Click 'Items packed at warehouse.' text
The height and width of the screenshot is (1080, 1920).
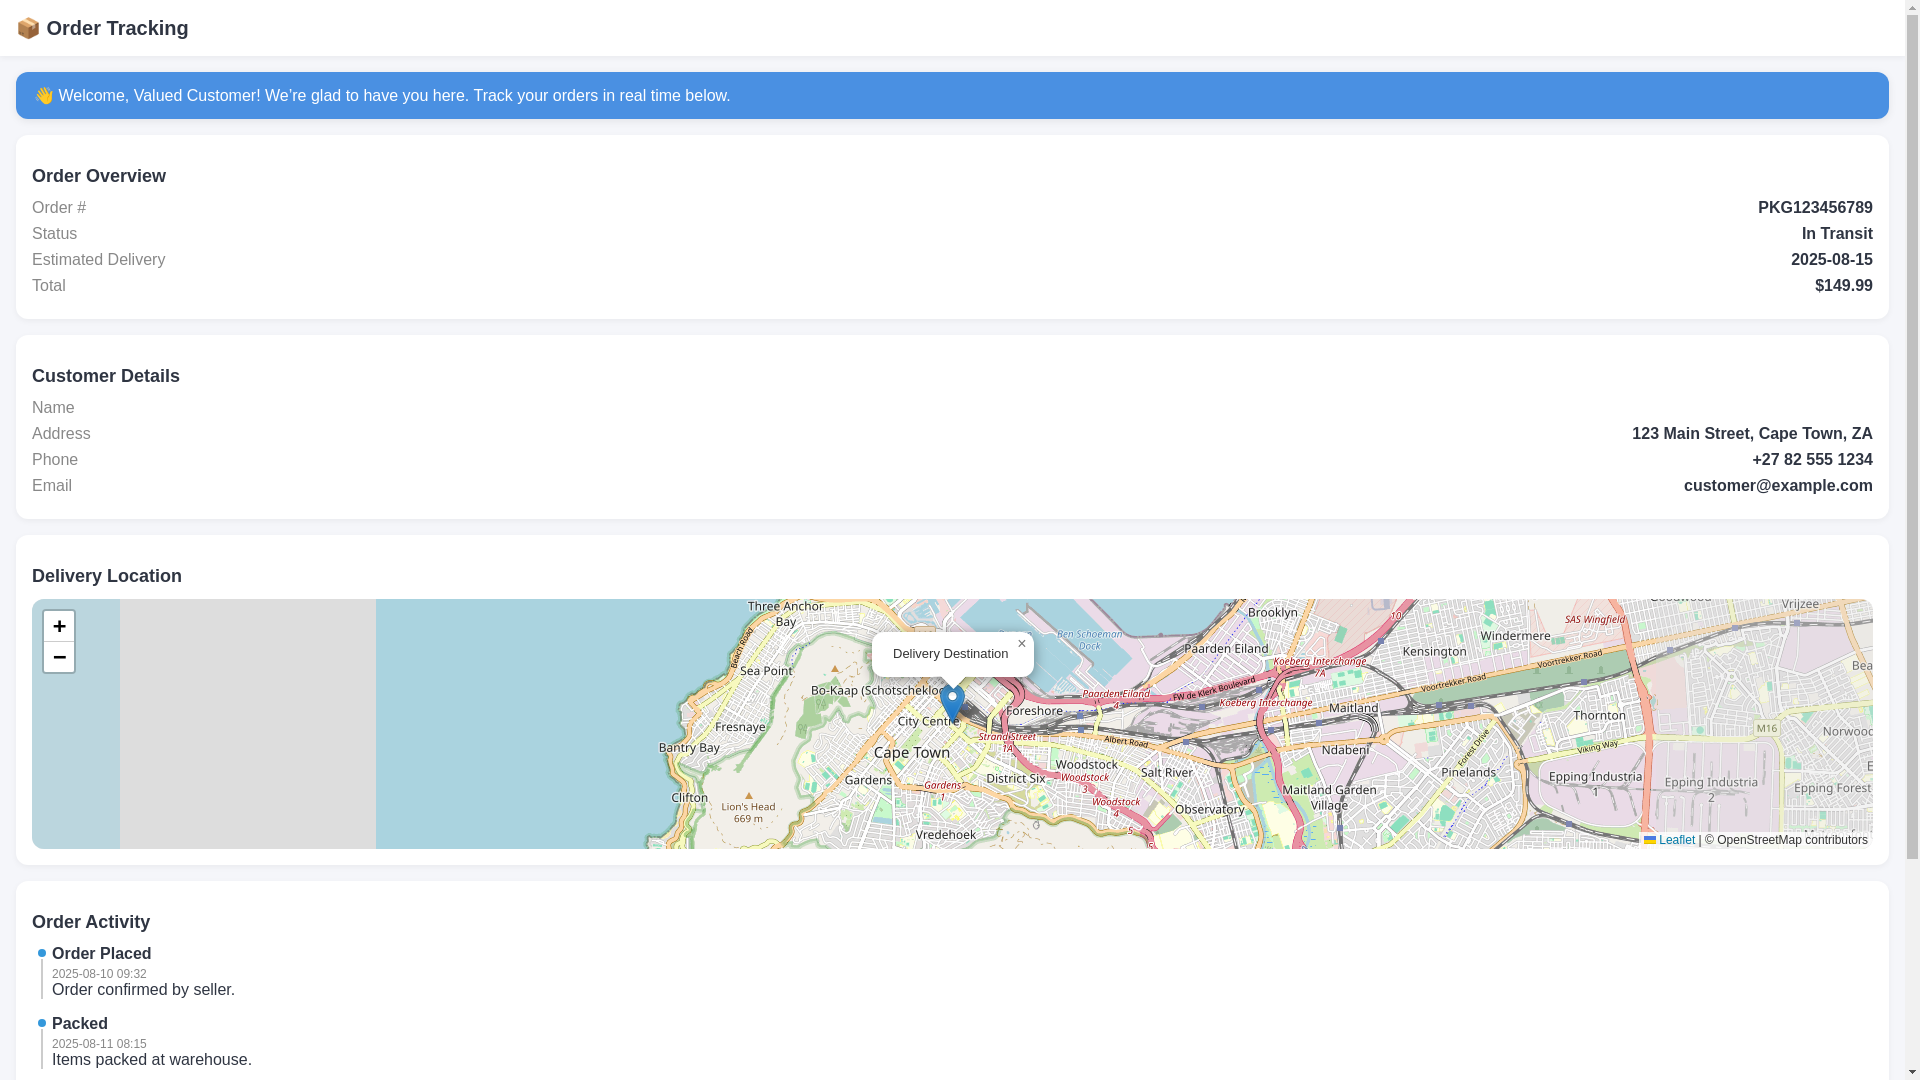click(x=152, y=1060)
